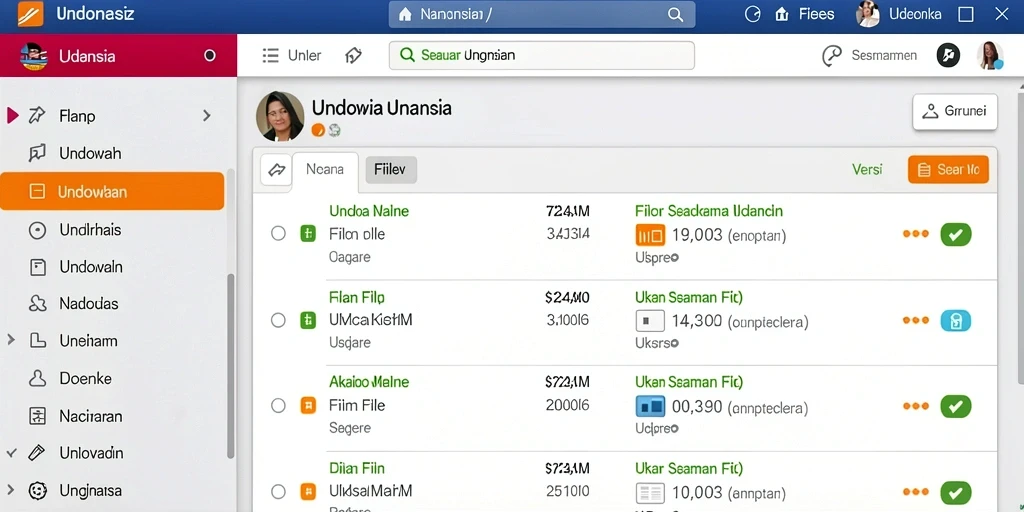Click the Grrunei button

tap(955, 112)
